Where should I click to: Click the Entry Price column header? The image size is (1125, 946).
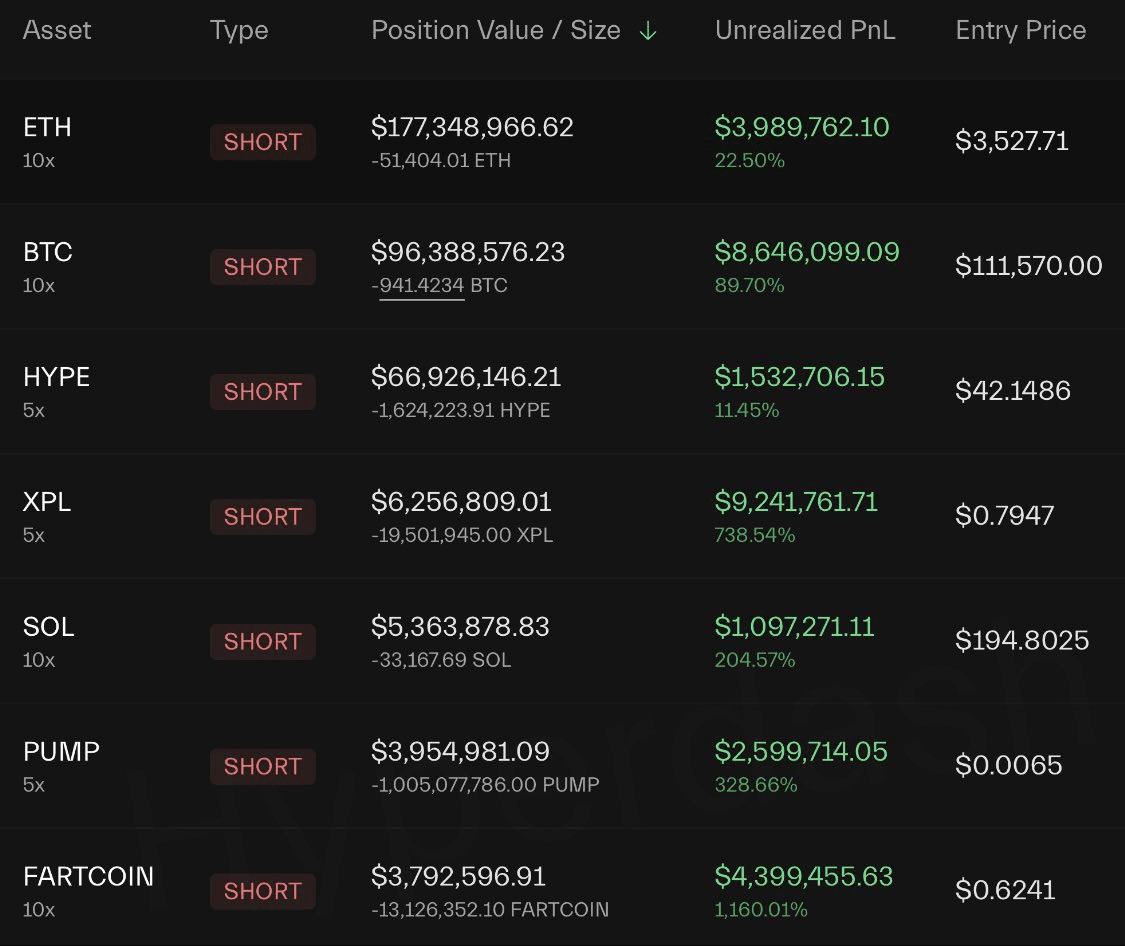(1020, 30)
